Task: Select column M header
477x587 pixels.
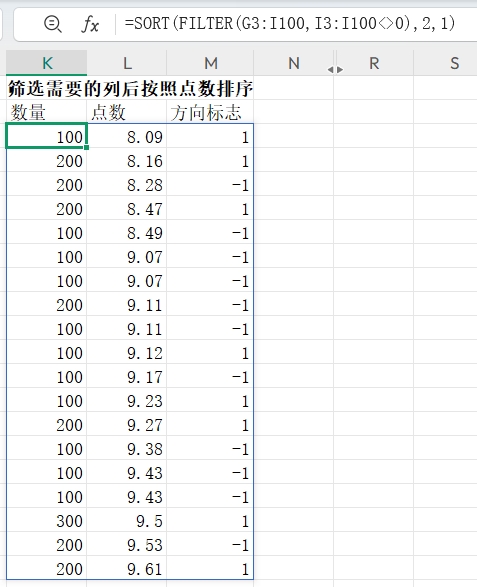Action: [x=210, y=63]
